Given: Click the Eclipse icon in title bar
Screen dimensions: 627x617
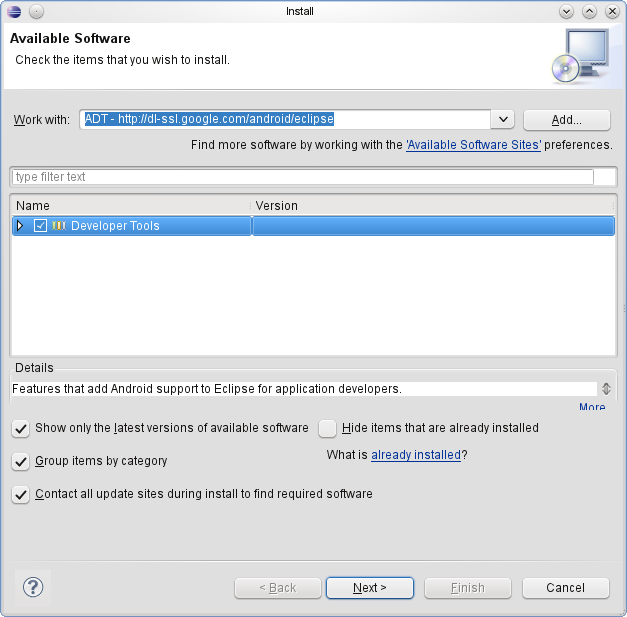Looking at the screenshot, I should pyautogui.click(x=13, y=11).
